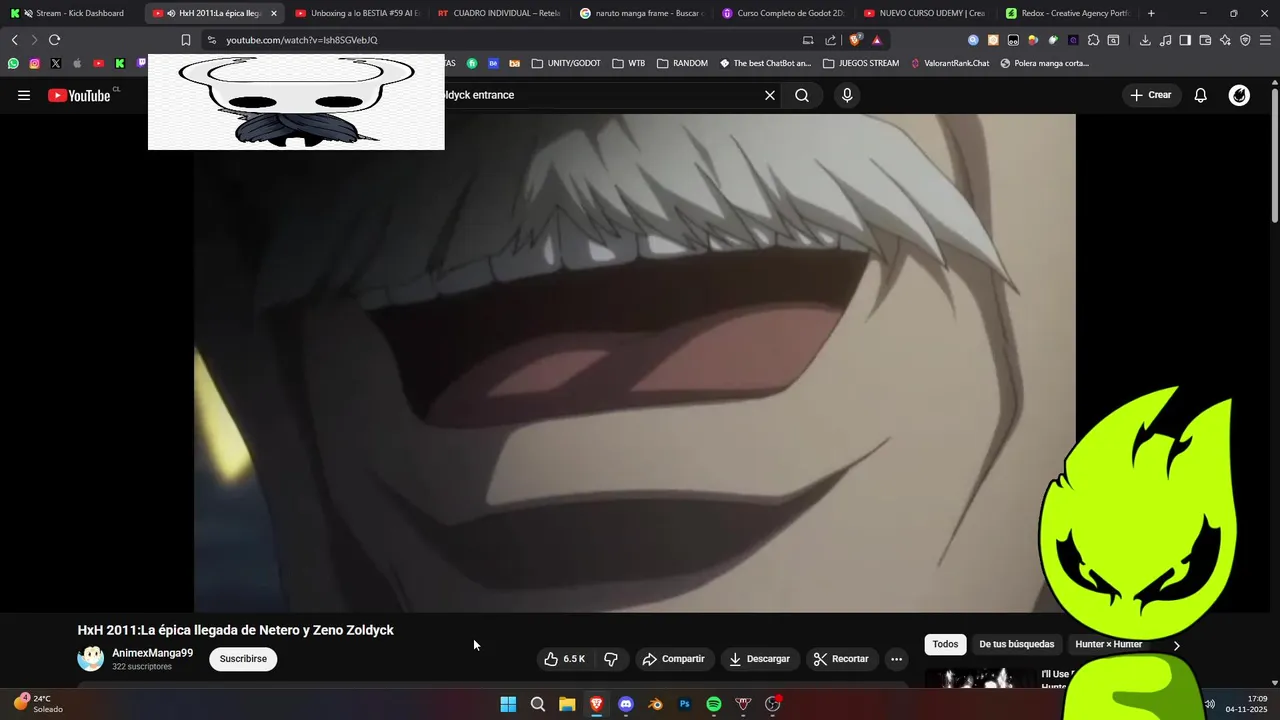Click the video player frame
This screenshot has width=1280, height=720.
(x=634, y=363)
